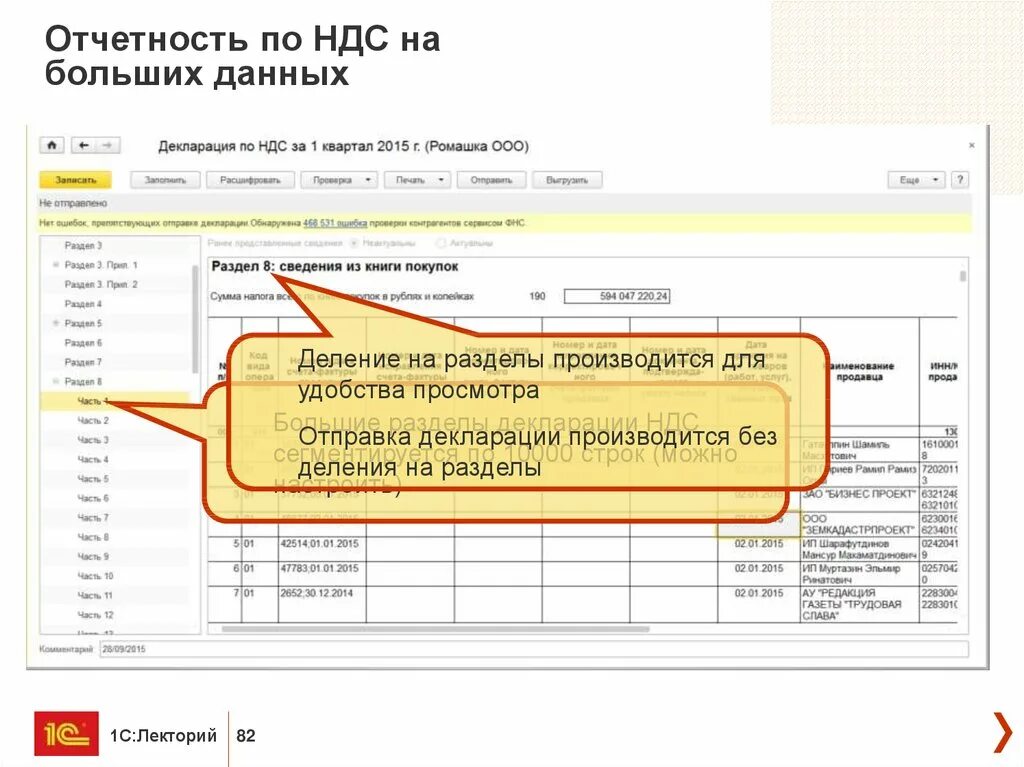Screen dimensions: 1024x767
Task: Click seller cell ИП Муртазин Эльмир Ринатович
Action: coord(859,574)
